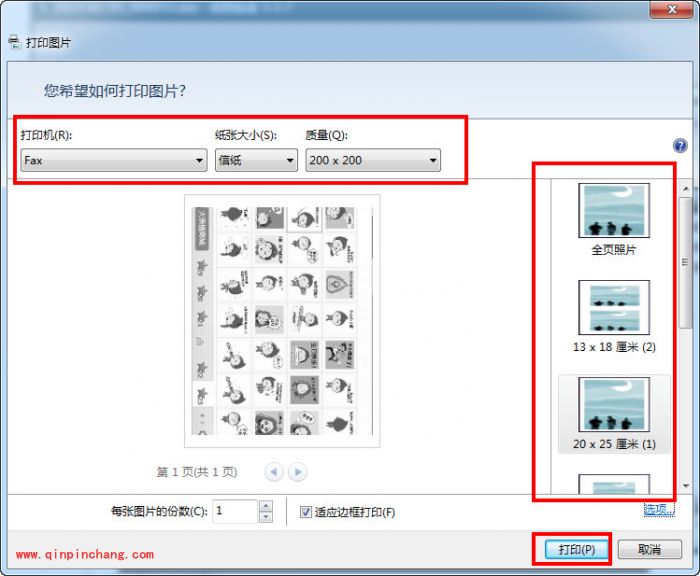Image resolution: width=700 pixels, height=576 pixels.
Task: Close the print pictures dialog
Action: point(671,9)
